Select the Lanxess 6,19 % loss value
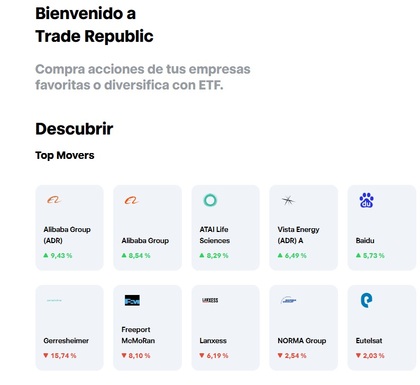Screen dimensions: 420x385 click(x=214, y=356)
